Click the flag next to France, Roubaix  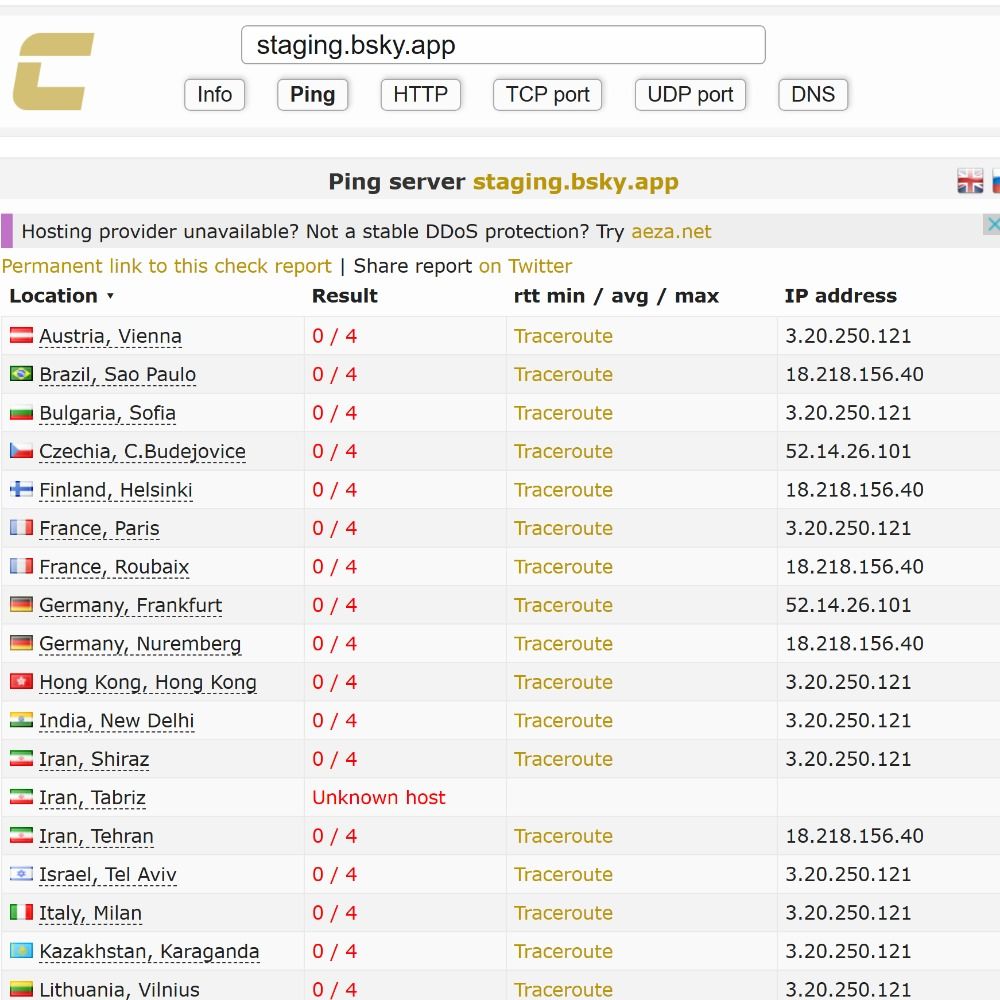point(21,566)
